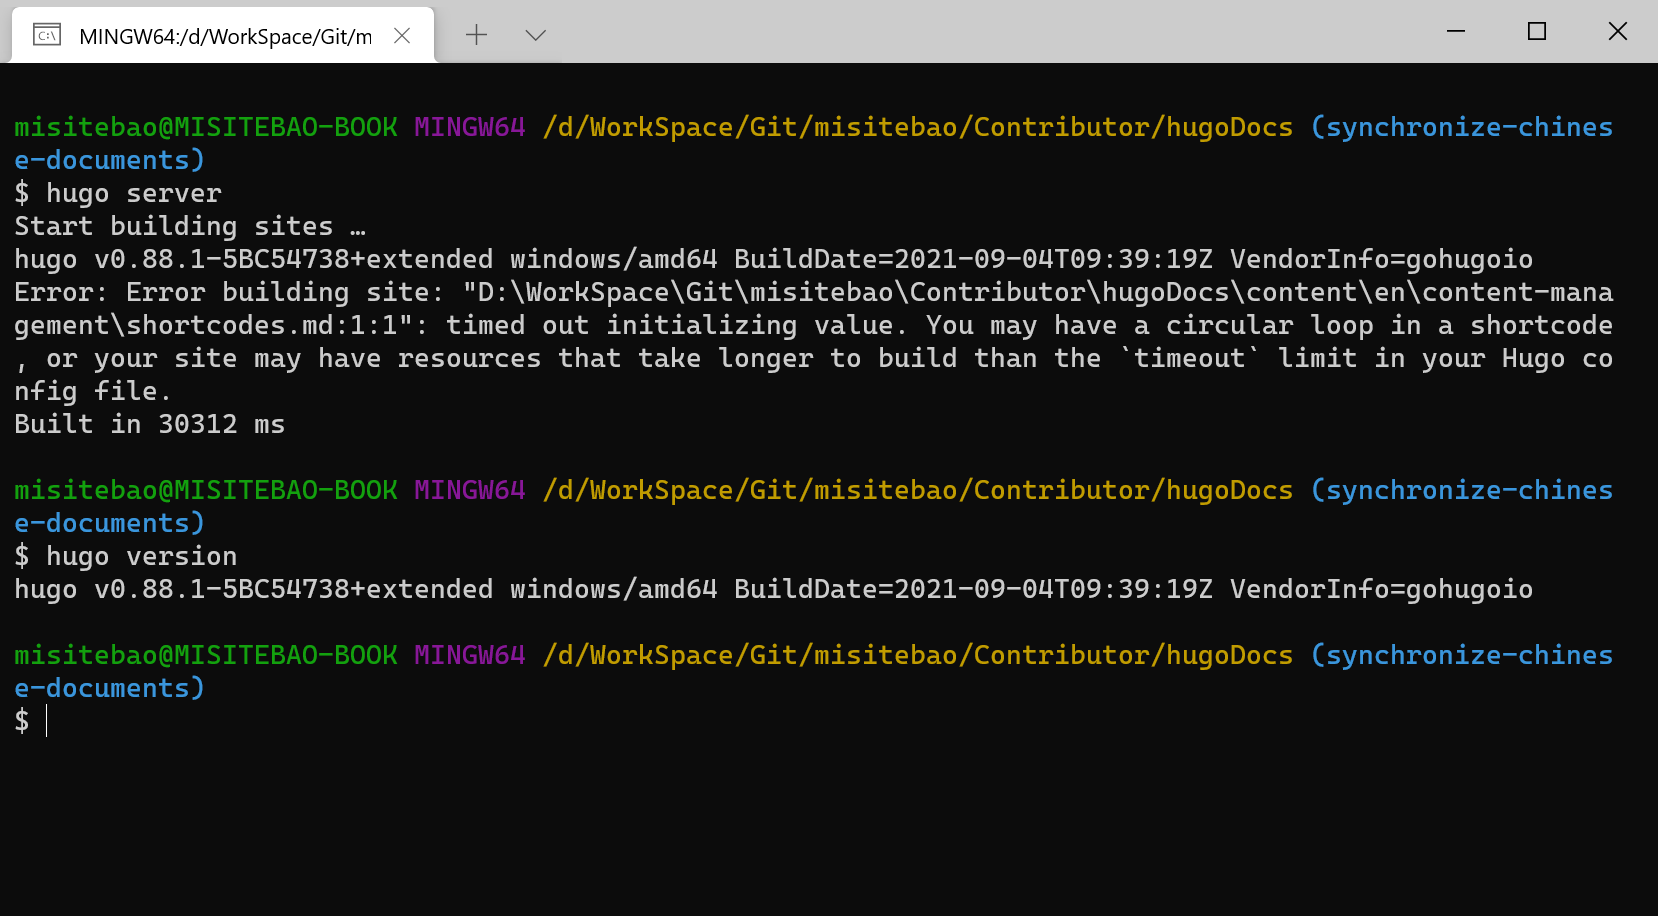Open a new terminal tab with the plus button
Screen dimensions: 1658x916
click(x=476, y=34)
